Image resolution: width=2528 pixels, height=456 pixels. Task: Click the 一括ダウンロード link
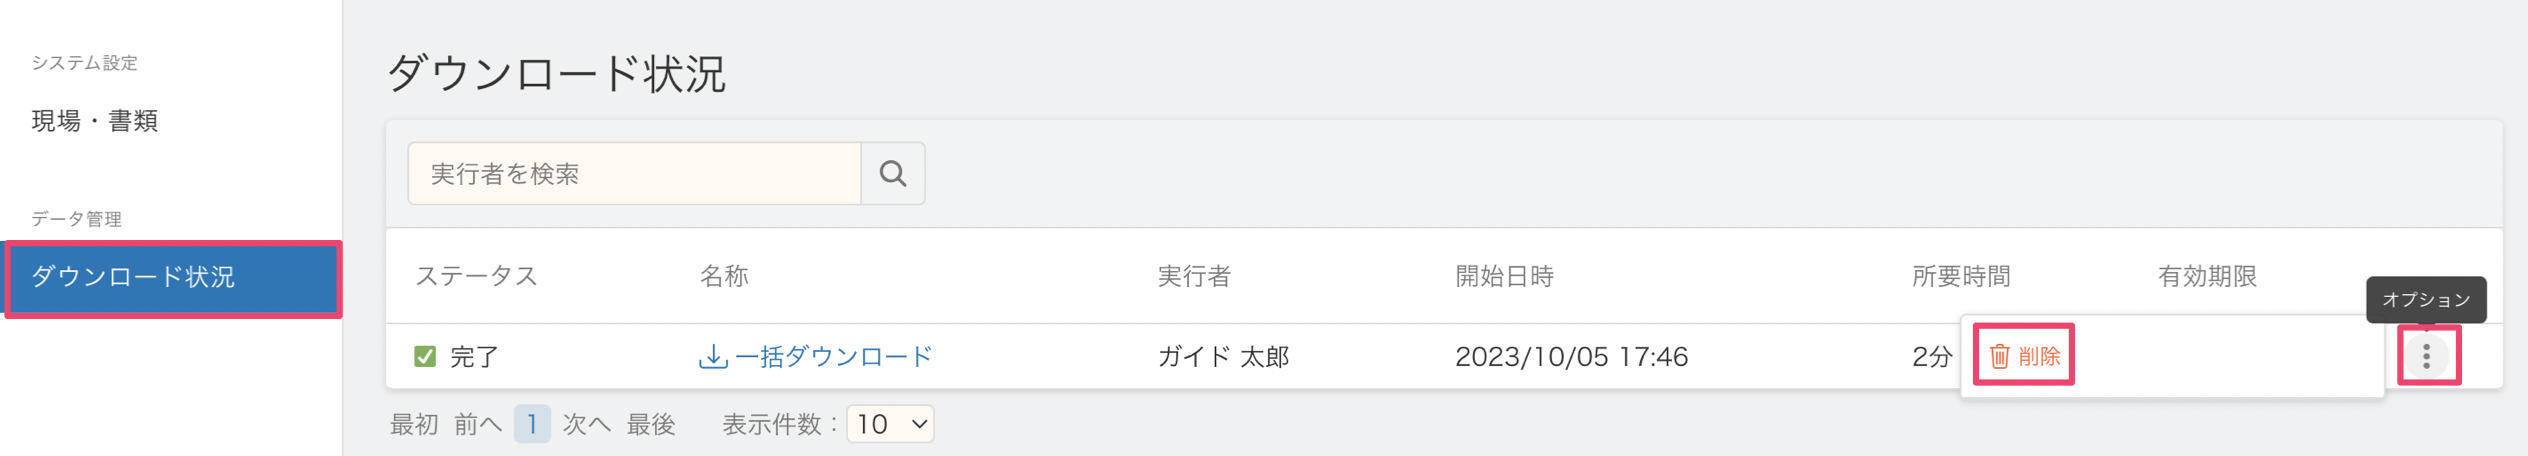(832, 356)
